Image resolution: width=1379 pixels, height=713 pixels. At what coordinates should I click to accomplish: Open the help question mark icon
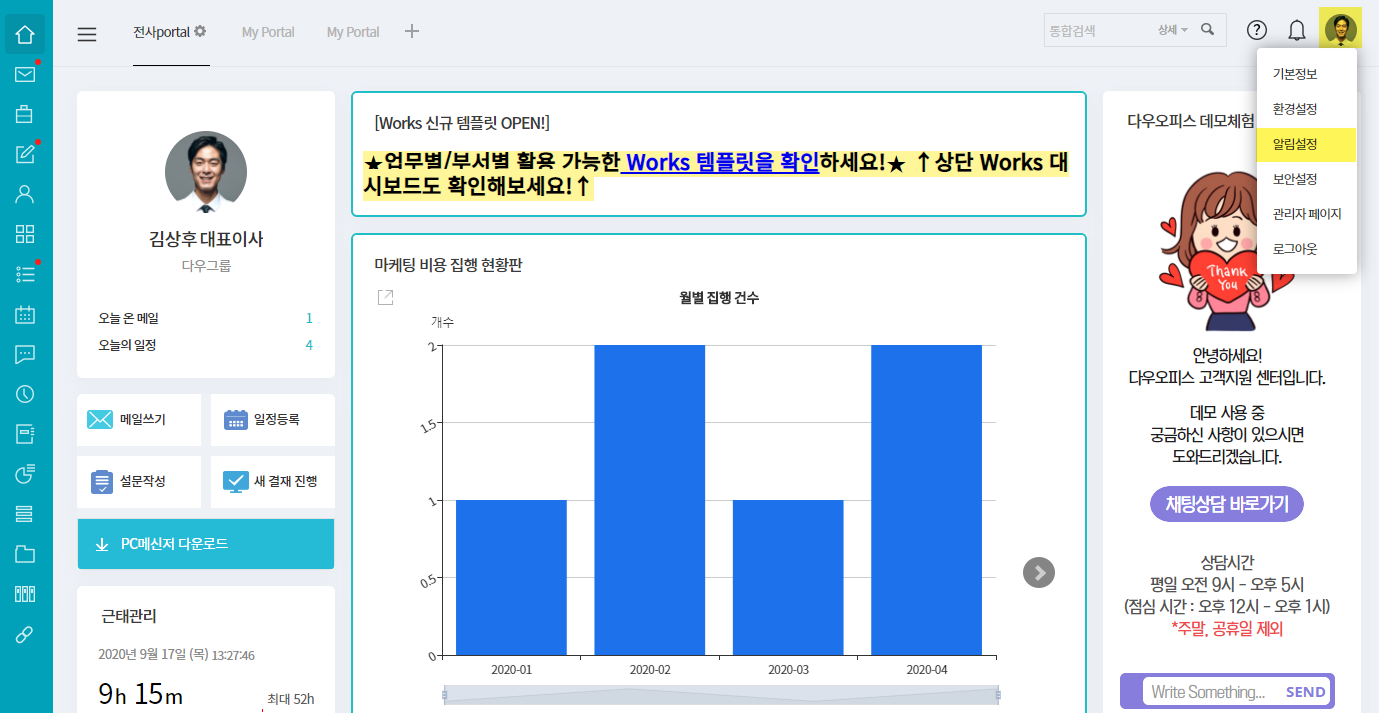[1257, 30]
